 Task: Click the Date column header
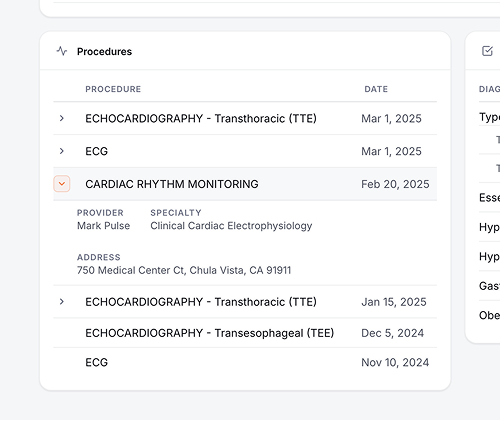click(x=376, y=89)
